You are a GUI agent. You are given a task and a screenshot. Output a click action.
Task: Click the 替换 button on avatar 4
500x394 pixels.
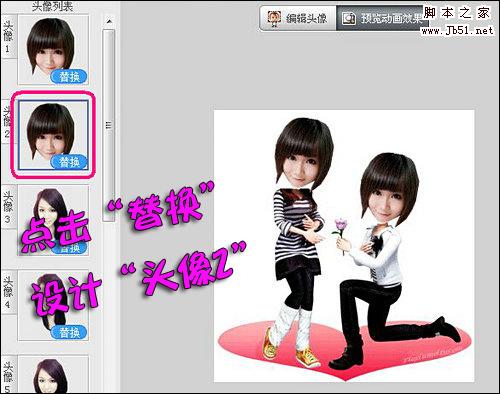69,332
